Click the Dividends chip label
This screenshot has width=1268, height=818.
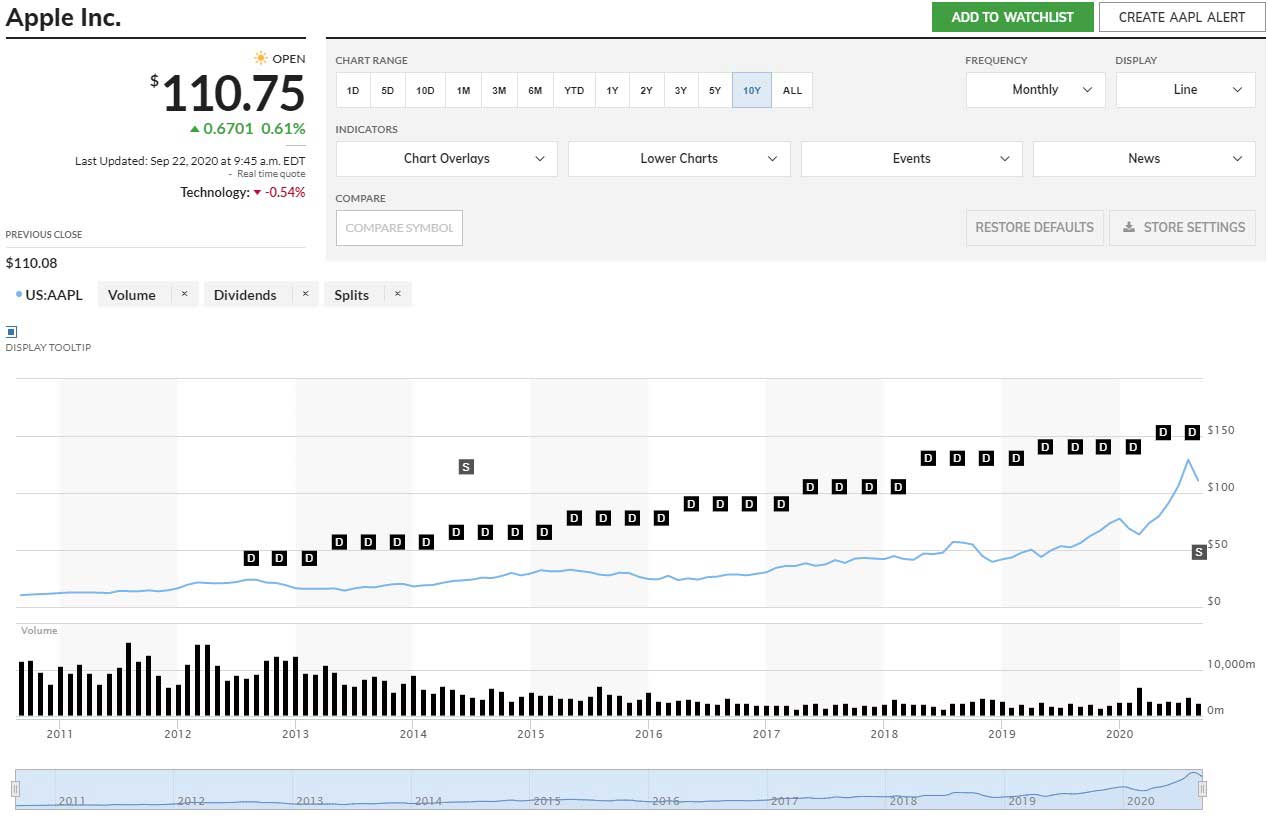(x=245, y=295)
